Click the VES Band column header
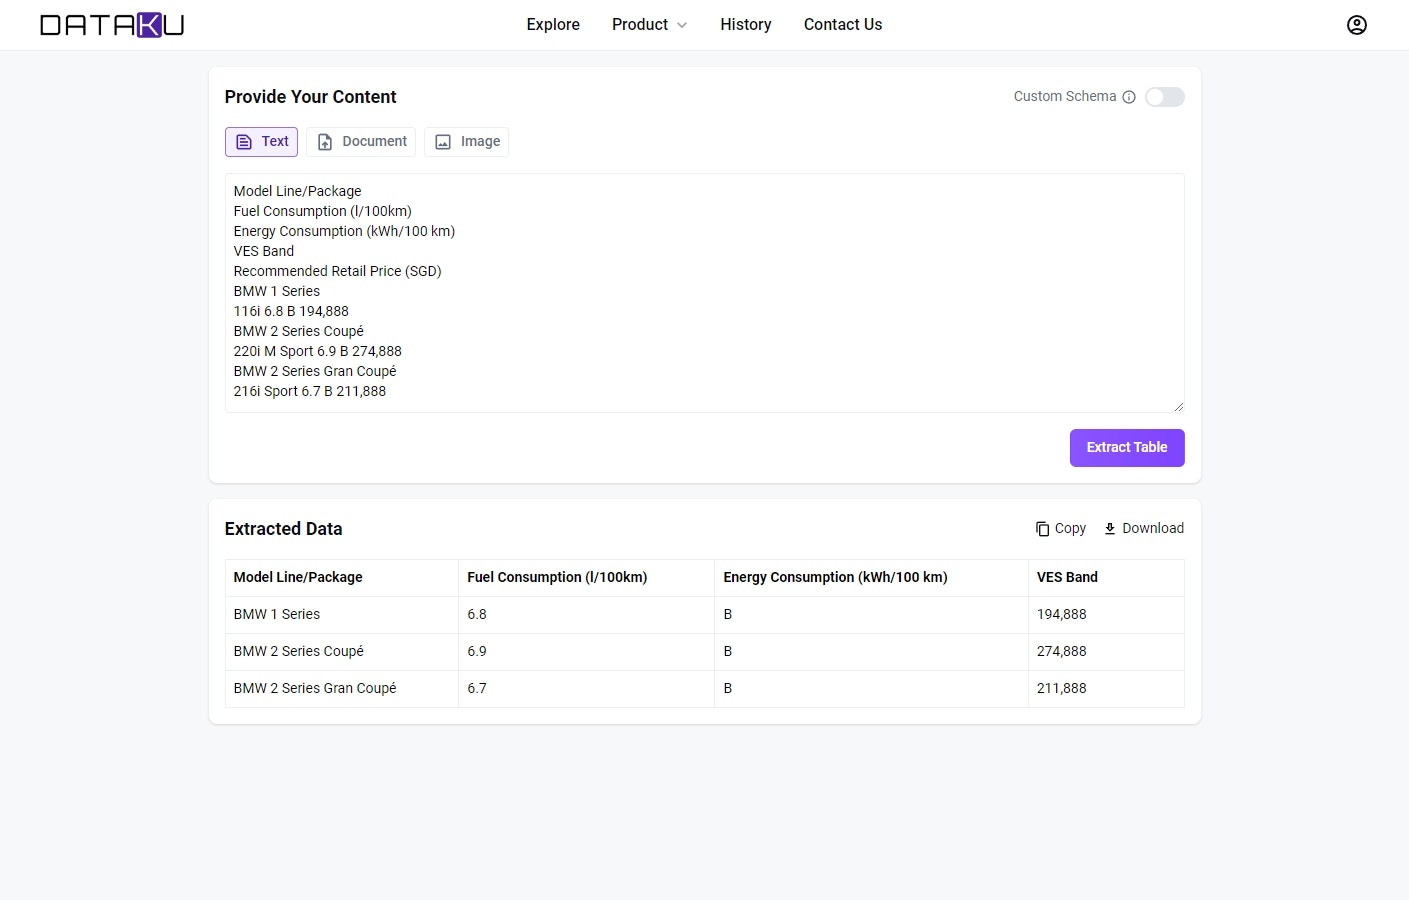1409x900 pixels. [x=1067, y=577]
